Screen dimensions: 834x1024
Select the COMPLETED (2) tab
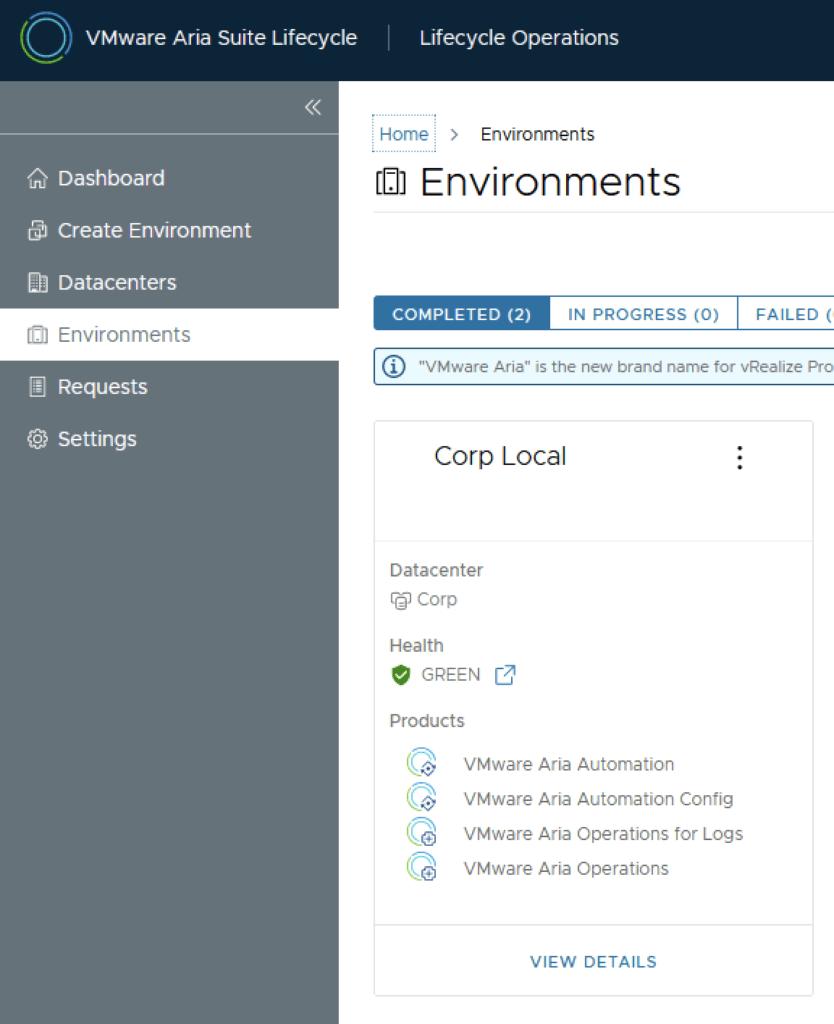pos(461,314)
